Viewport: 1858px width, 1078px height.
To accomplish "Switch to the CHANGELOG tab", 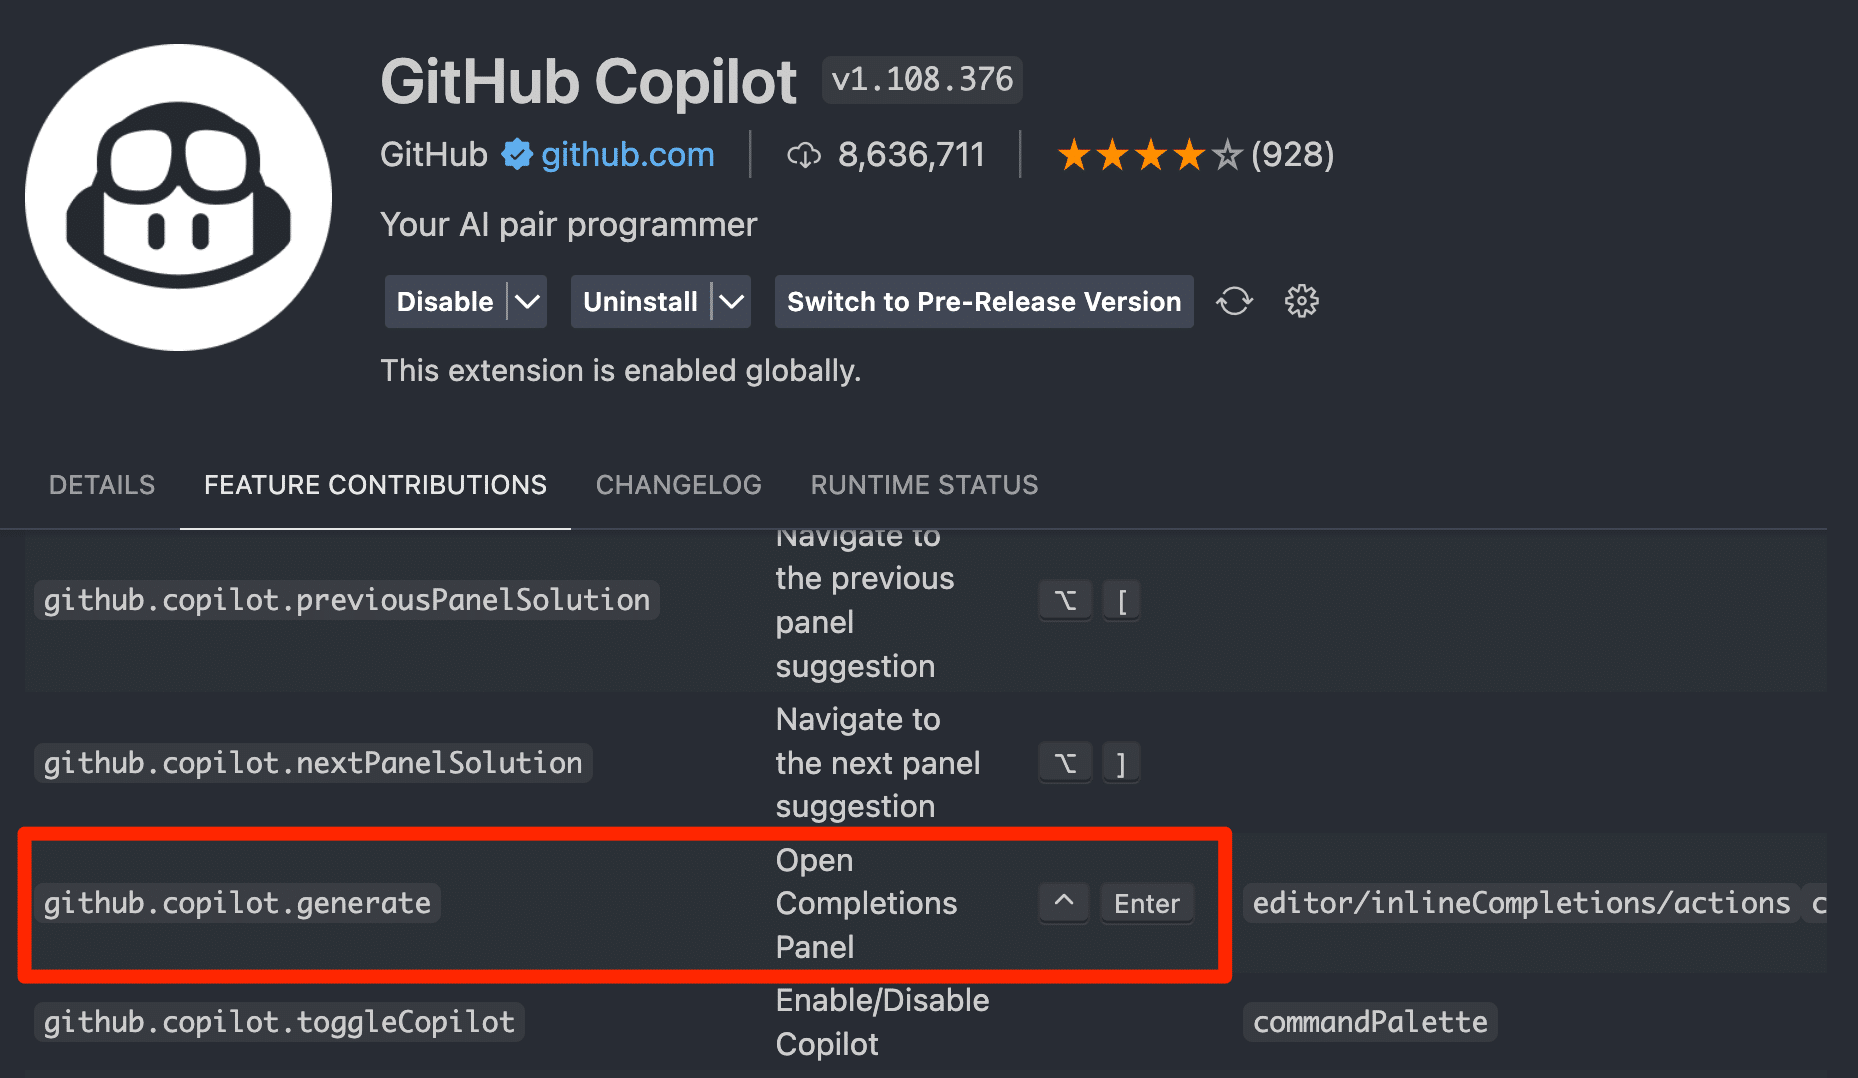I will [x=678, y=485].
